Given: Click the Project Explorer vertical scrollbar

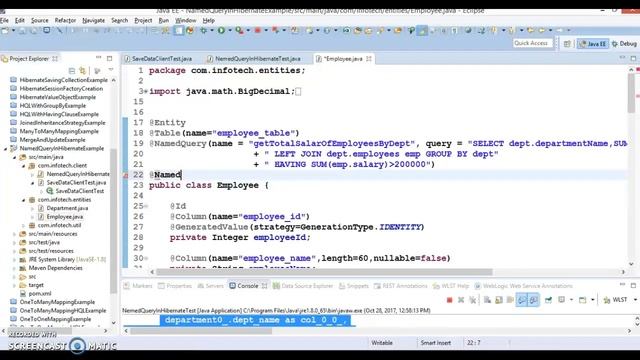Looking at the screenshot, I should 113,220.
